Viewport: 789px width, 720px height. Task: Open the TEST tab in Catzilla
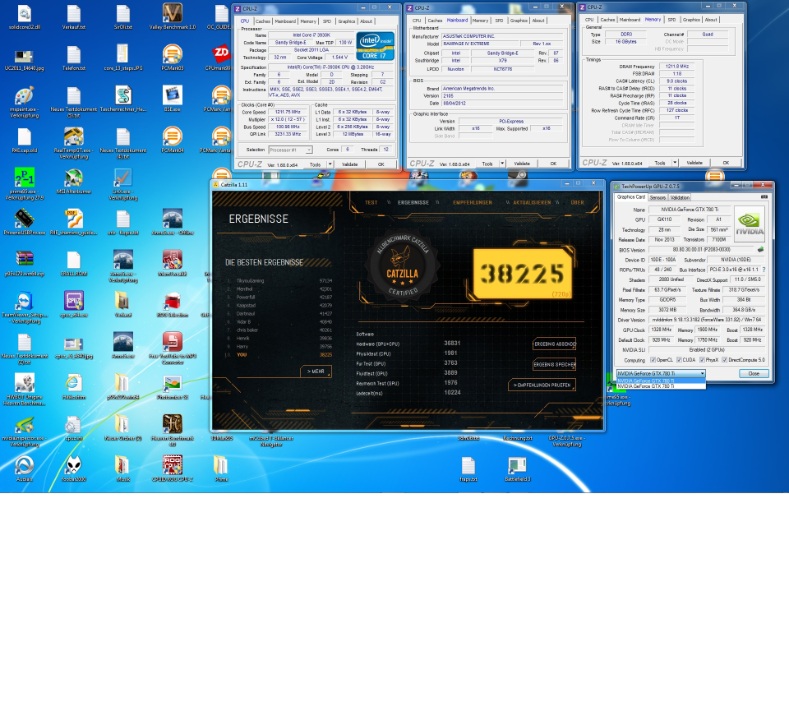371,202
